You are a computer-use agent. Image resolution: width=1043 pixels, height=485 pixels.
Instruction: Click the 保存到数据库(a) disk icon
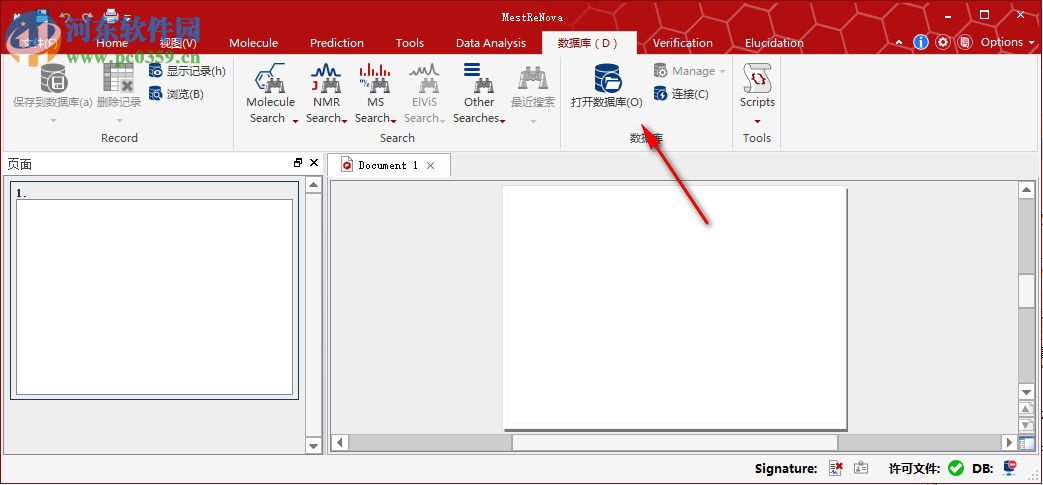click(x=54, y=79)
